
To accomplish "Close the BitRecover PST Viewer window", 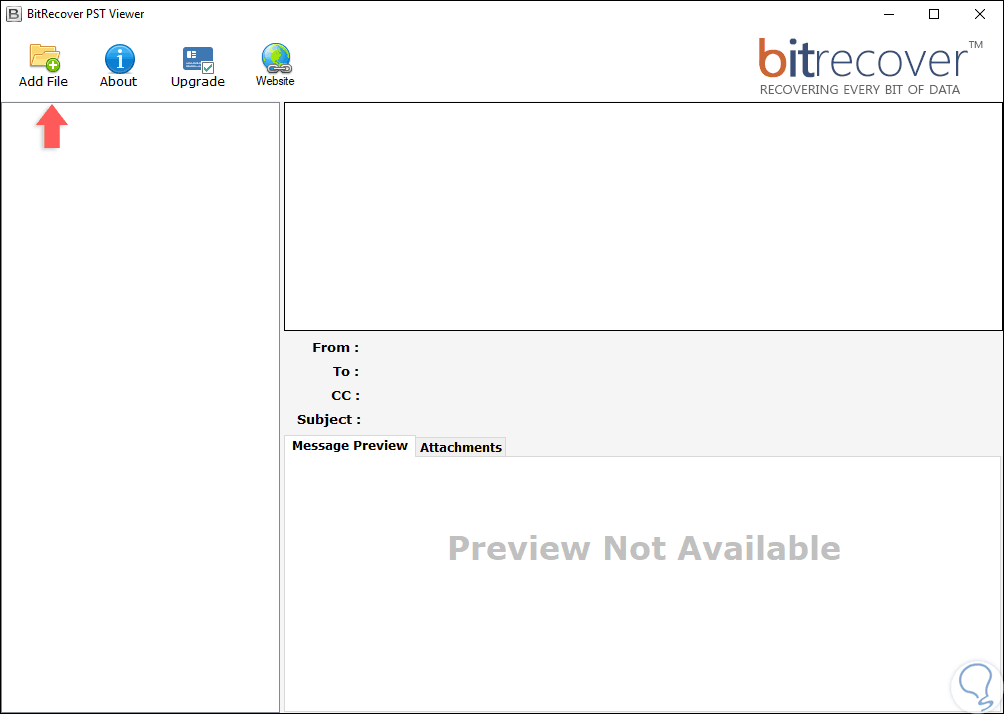I will click(x=980, y=14).
